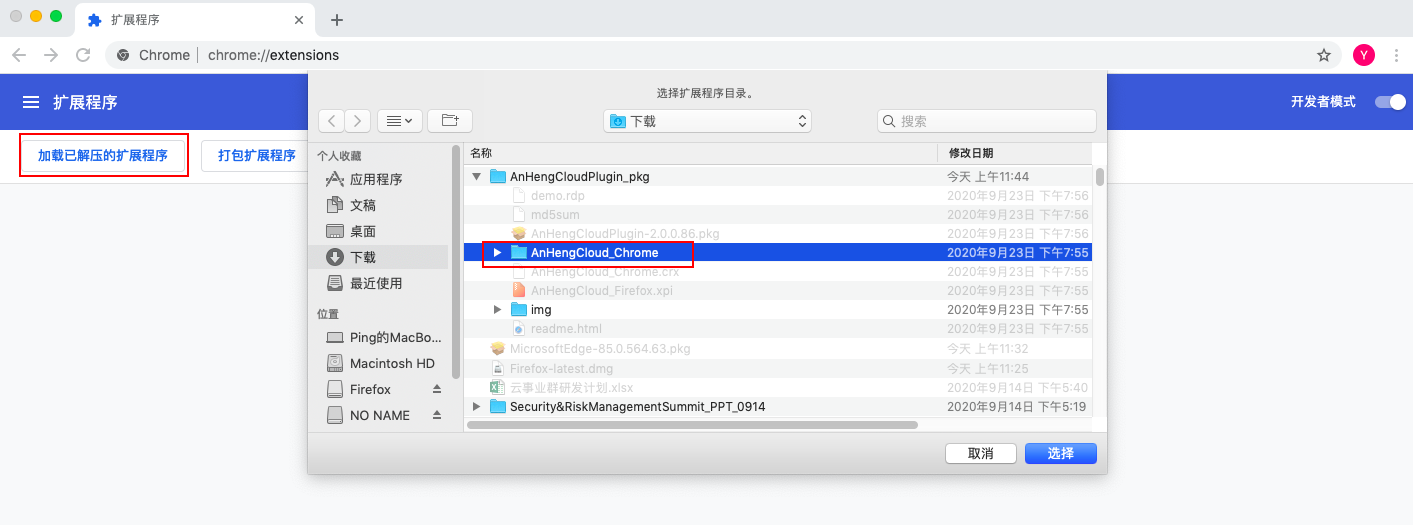This screenshot has width=1413, height=525.
Task: Click AnHengCloud_Chrome.crx file
Action: point(779,272)
